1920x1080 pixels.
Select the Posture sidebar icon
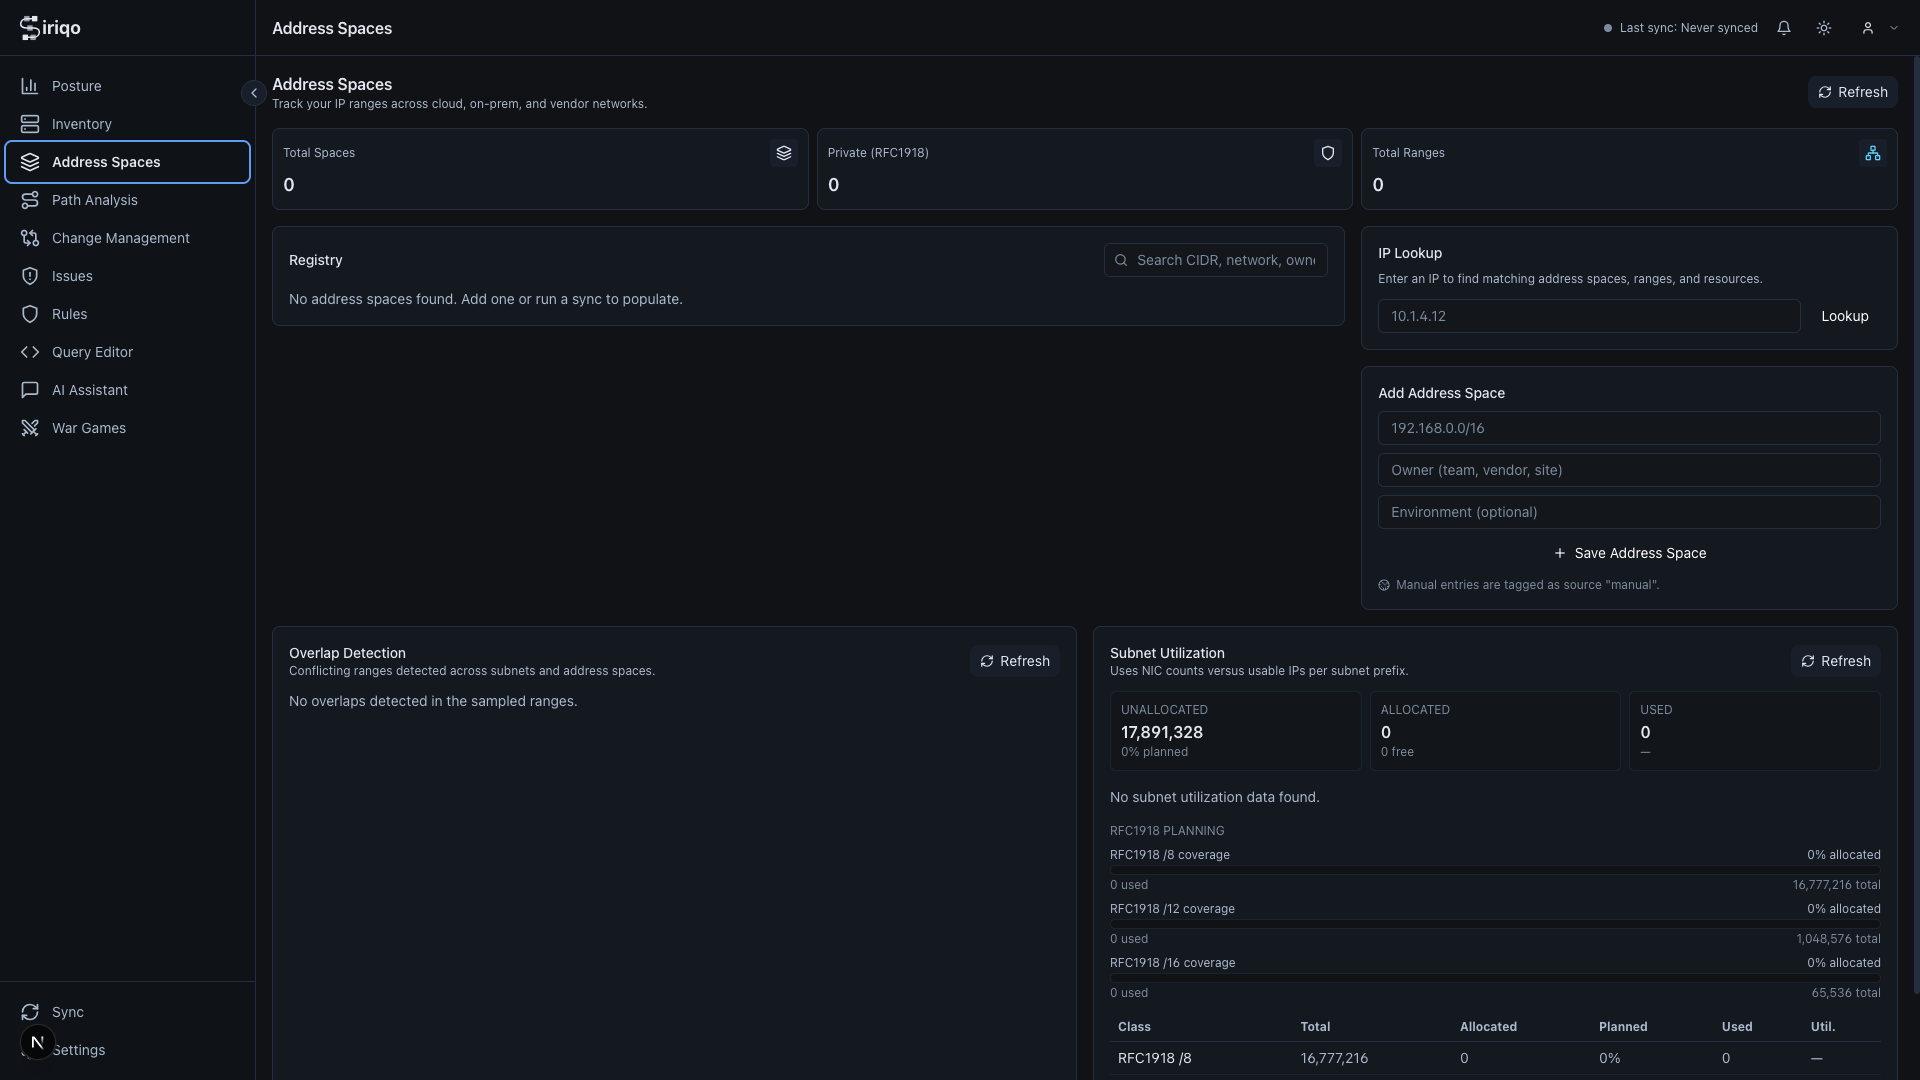pos(30,86)
